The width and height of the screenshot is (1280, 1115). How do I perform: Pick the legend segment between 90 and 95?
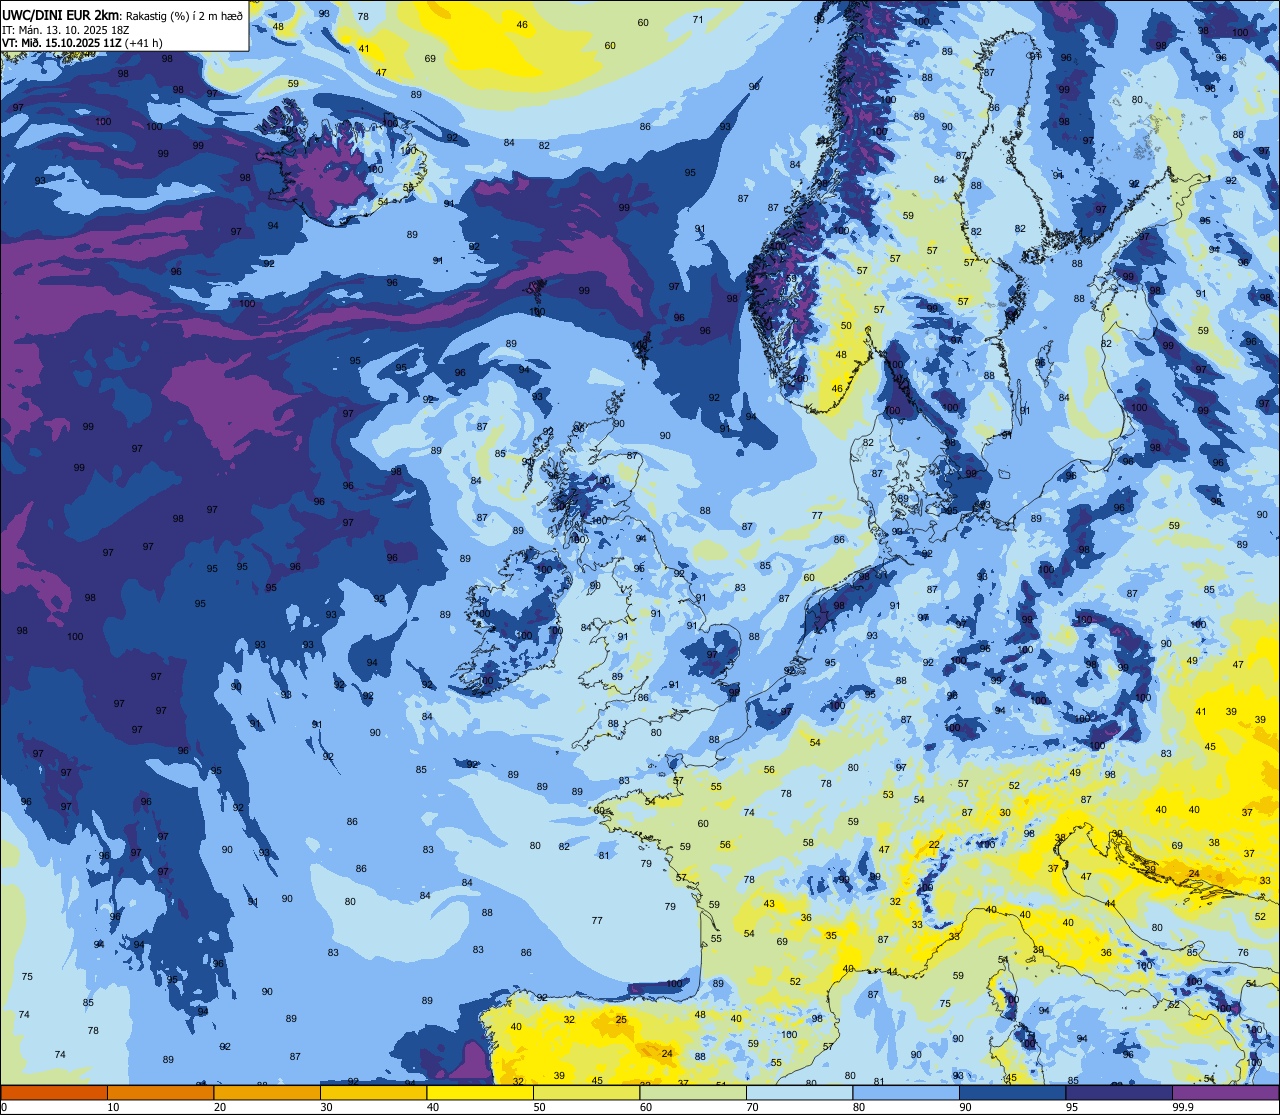(1012, 1092)
